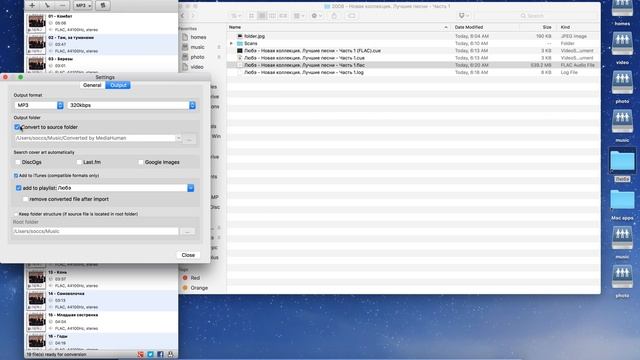
Task: Click the Root folder path field
Action: coord(96,231)
